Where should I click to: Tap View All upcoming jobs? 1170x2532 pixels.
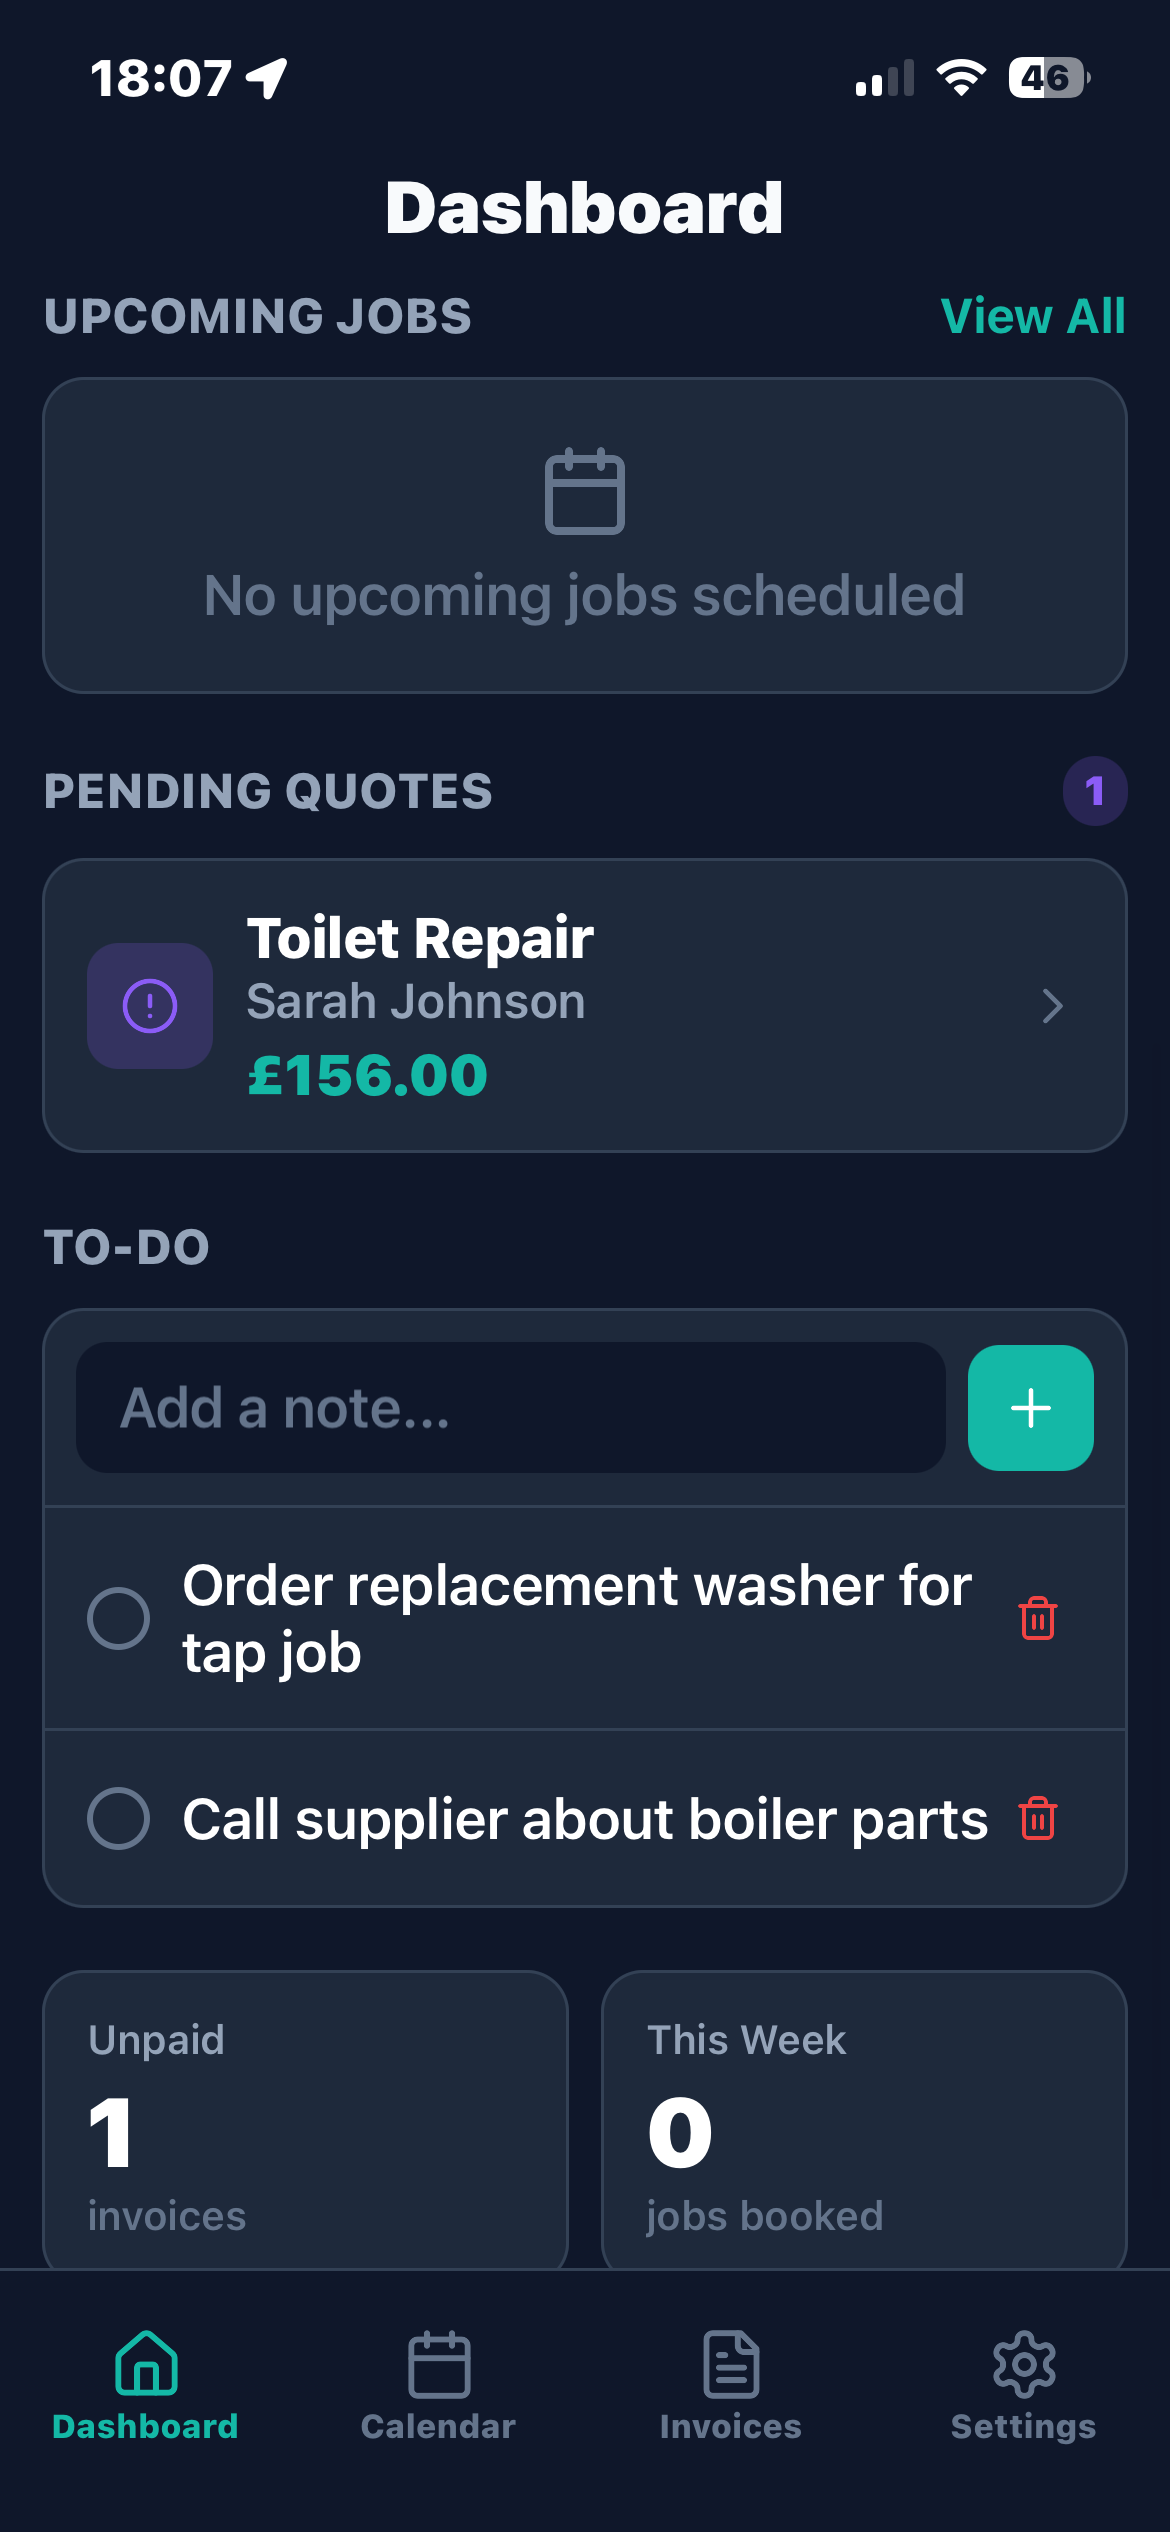1033,316
